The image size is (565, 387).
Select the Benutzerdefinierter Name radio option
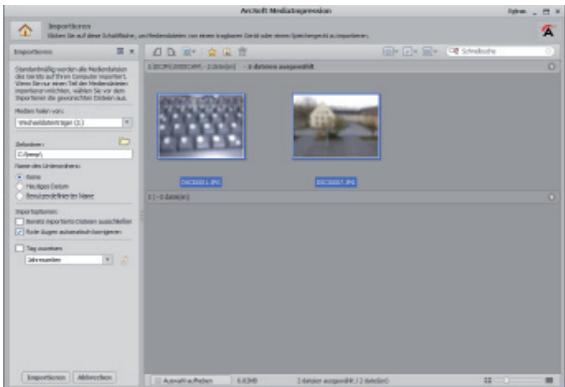(19, 196)
